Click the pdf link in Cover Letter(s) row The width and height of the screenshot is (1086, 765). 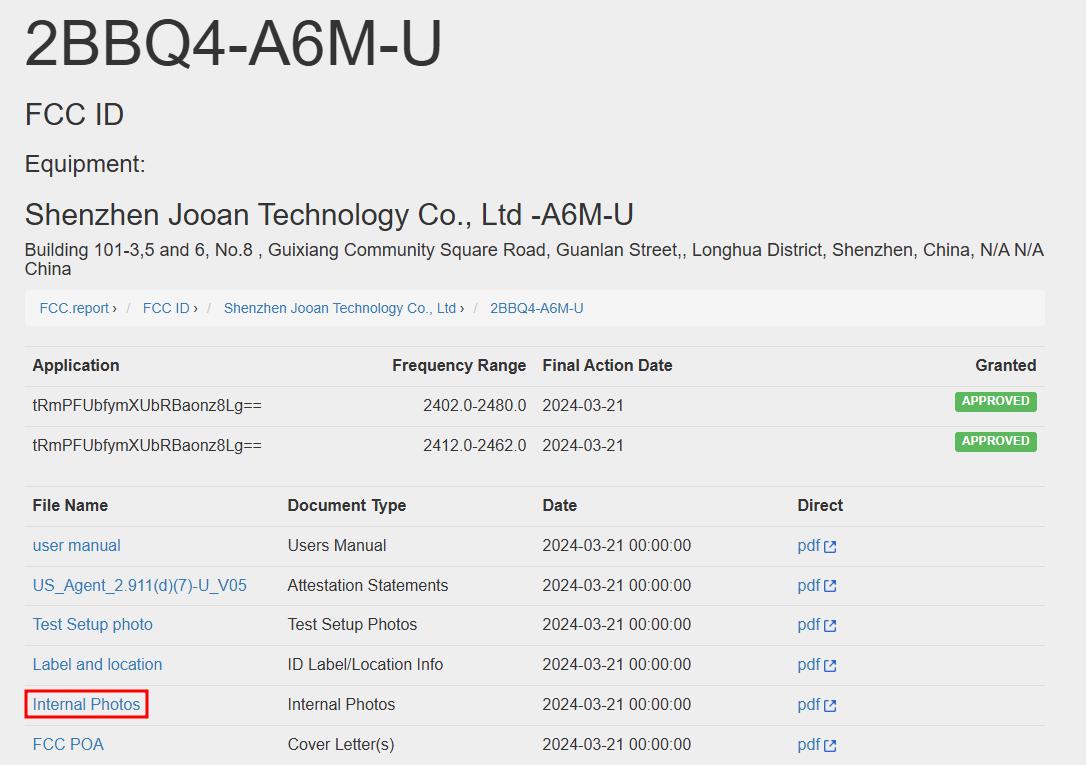point(817,744)
